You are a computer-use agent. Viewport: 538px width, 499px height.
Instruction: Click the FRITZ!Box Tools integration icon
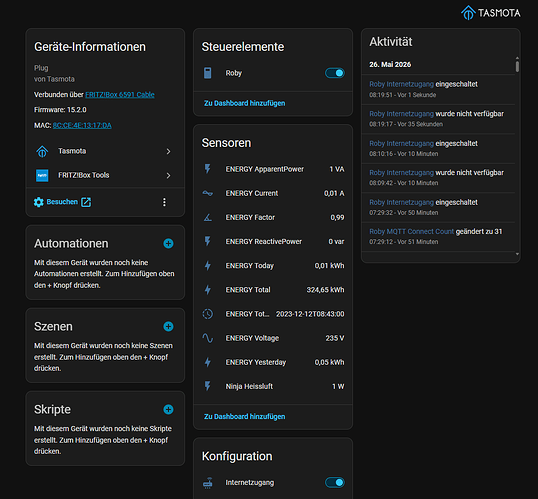tap(42, 175)
